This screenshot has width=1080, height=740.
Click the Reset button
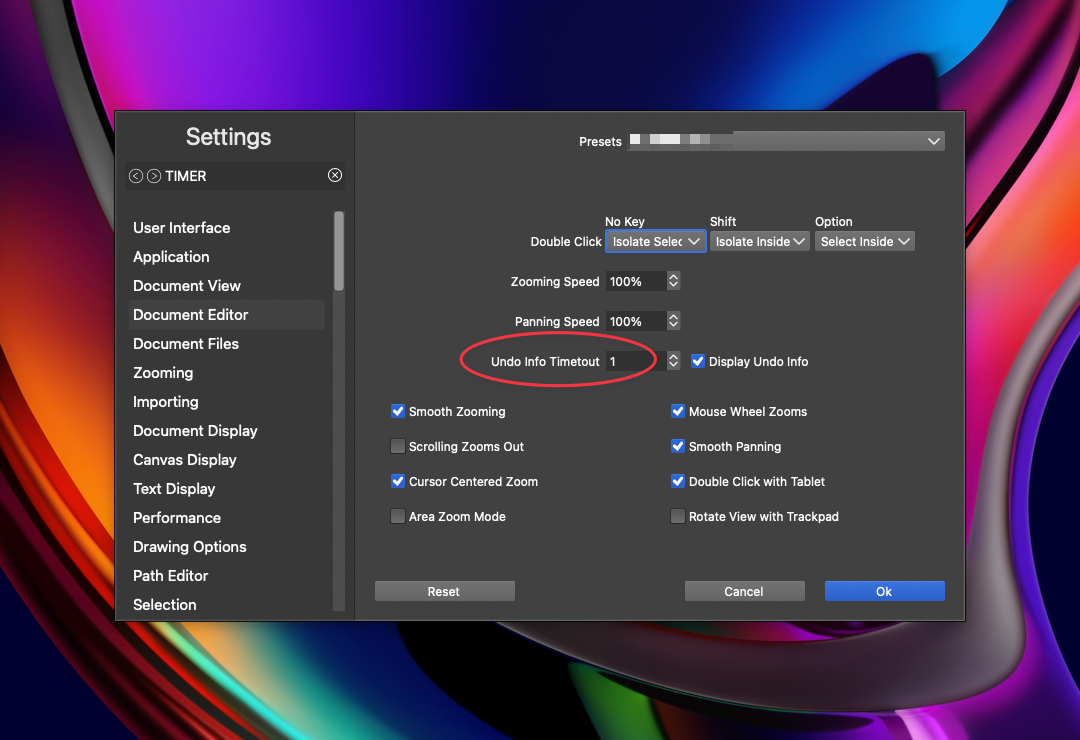pyautogui.click(x=444, y=591)
